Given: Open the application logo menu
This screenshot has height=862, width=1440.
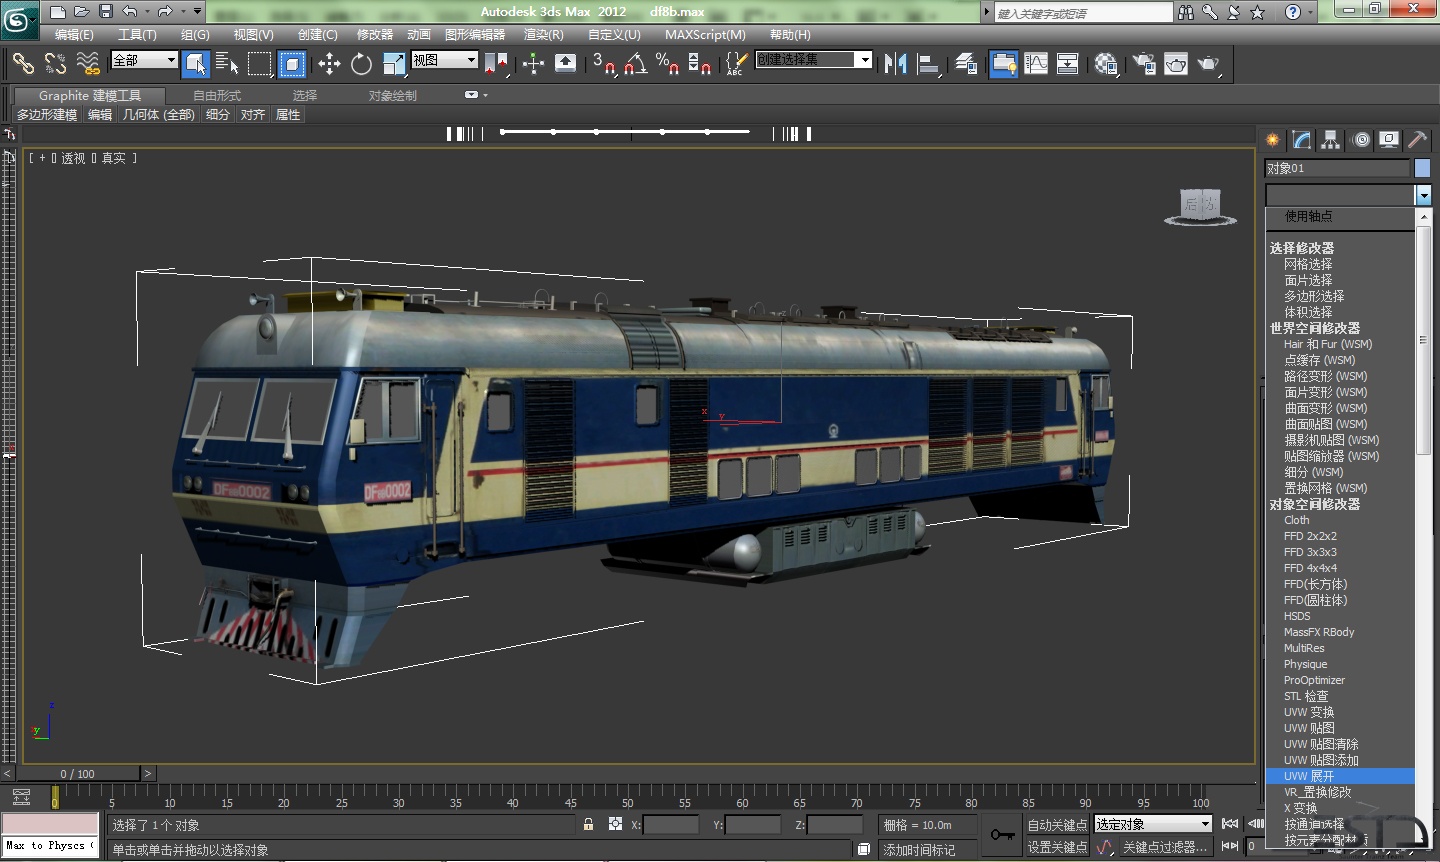Looking at the screenshot, I should [x=19, y=18].
